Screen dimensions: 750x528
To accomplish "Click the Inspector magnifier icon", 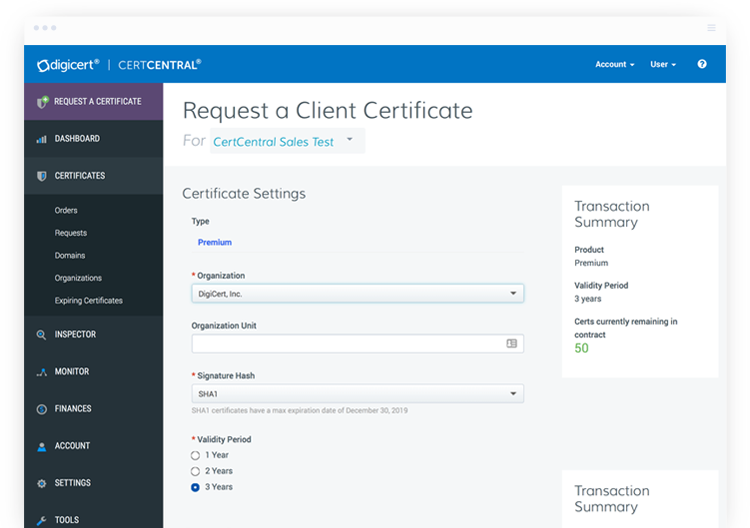I will (42, 335).
